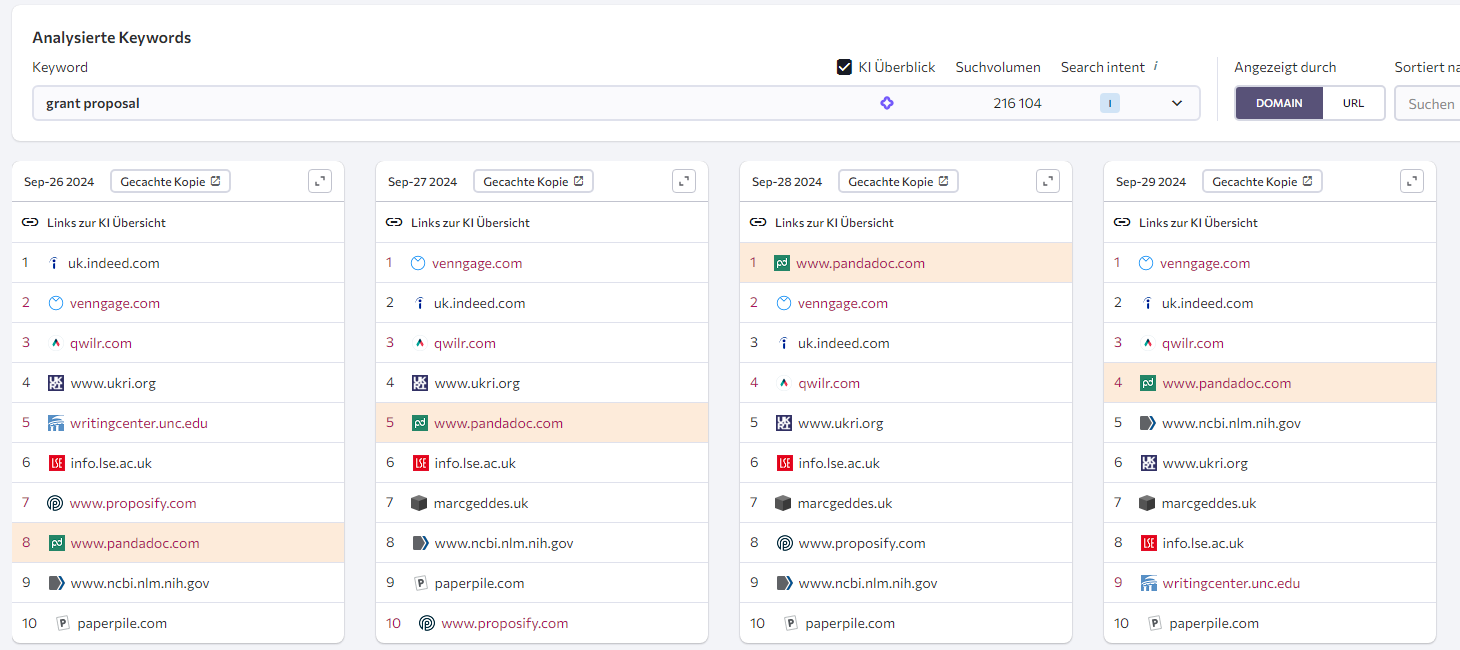1460x650 pixels.
Task: Click link icon in Sep-29 Links zur KI Übersicht
Action: click(1122, 222)
